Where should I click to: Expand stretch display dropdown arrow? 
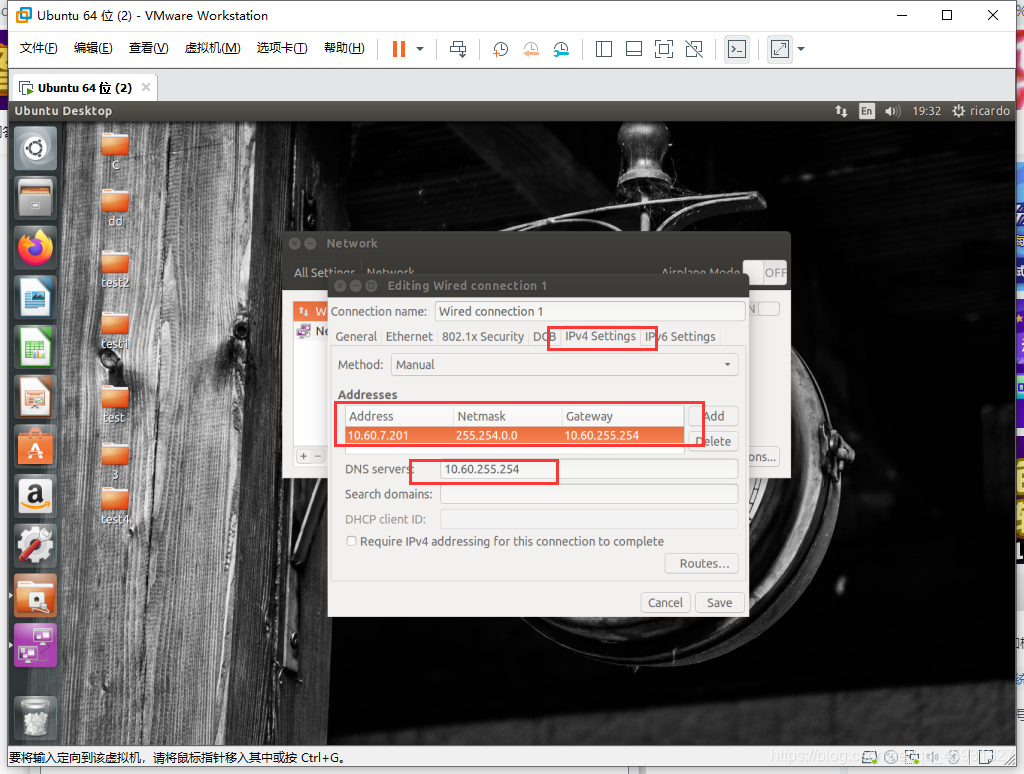coord(801,49)
